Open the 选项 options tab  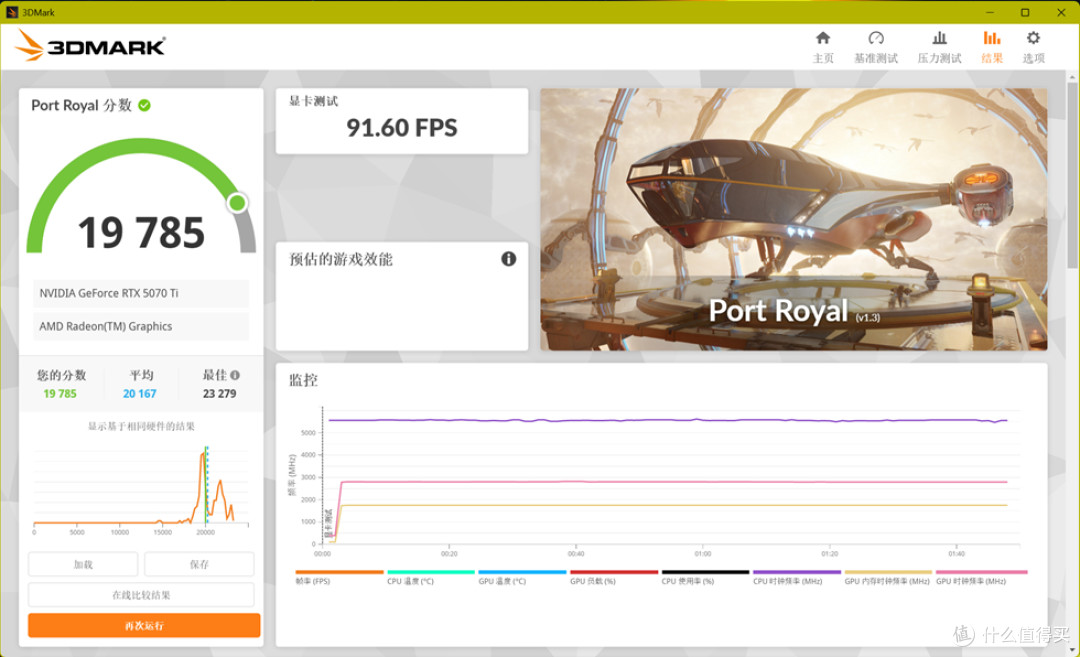click(x=1033, y=48)
